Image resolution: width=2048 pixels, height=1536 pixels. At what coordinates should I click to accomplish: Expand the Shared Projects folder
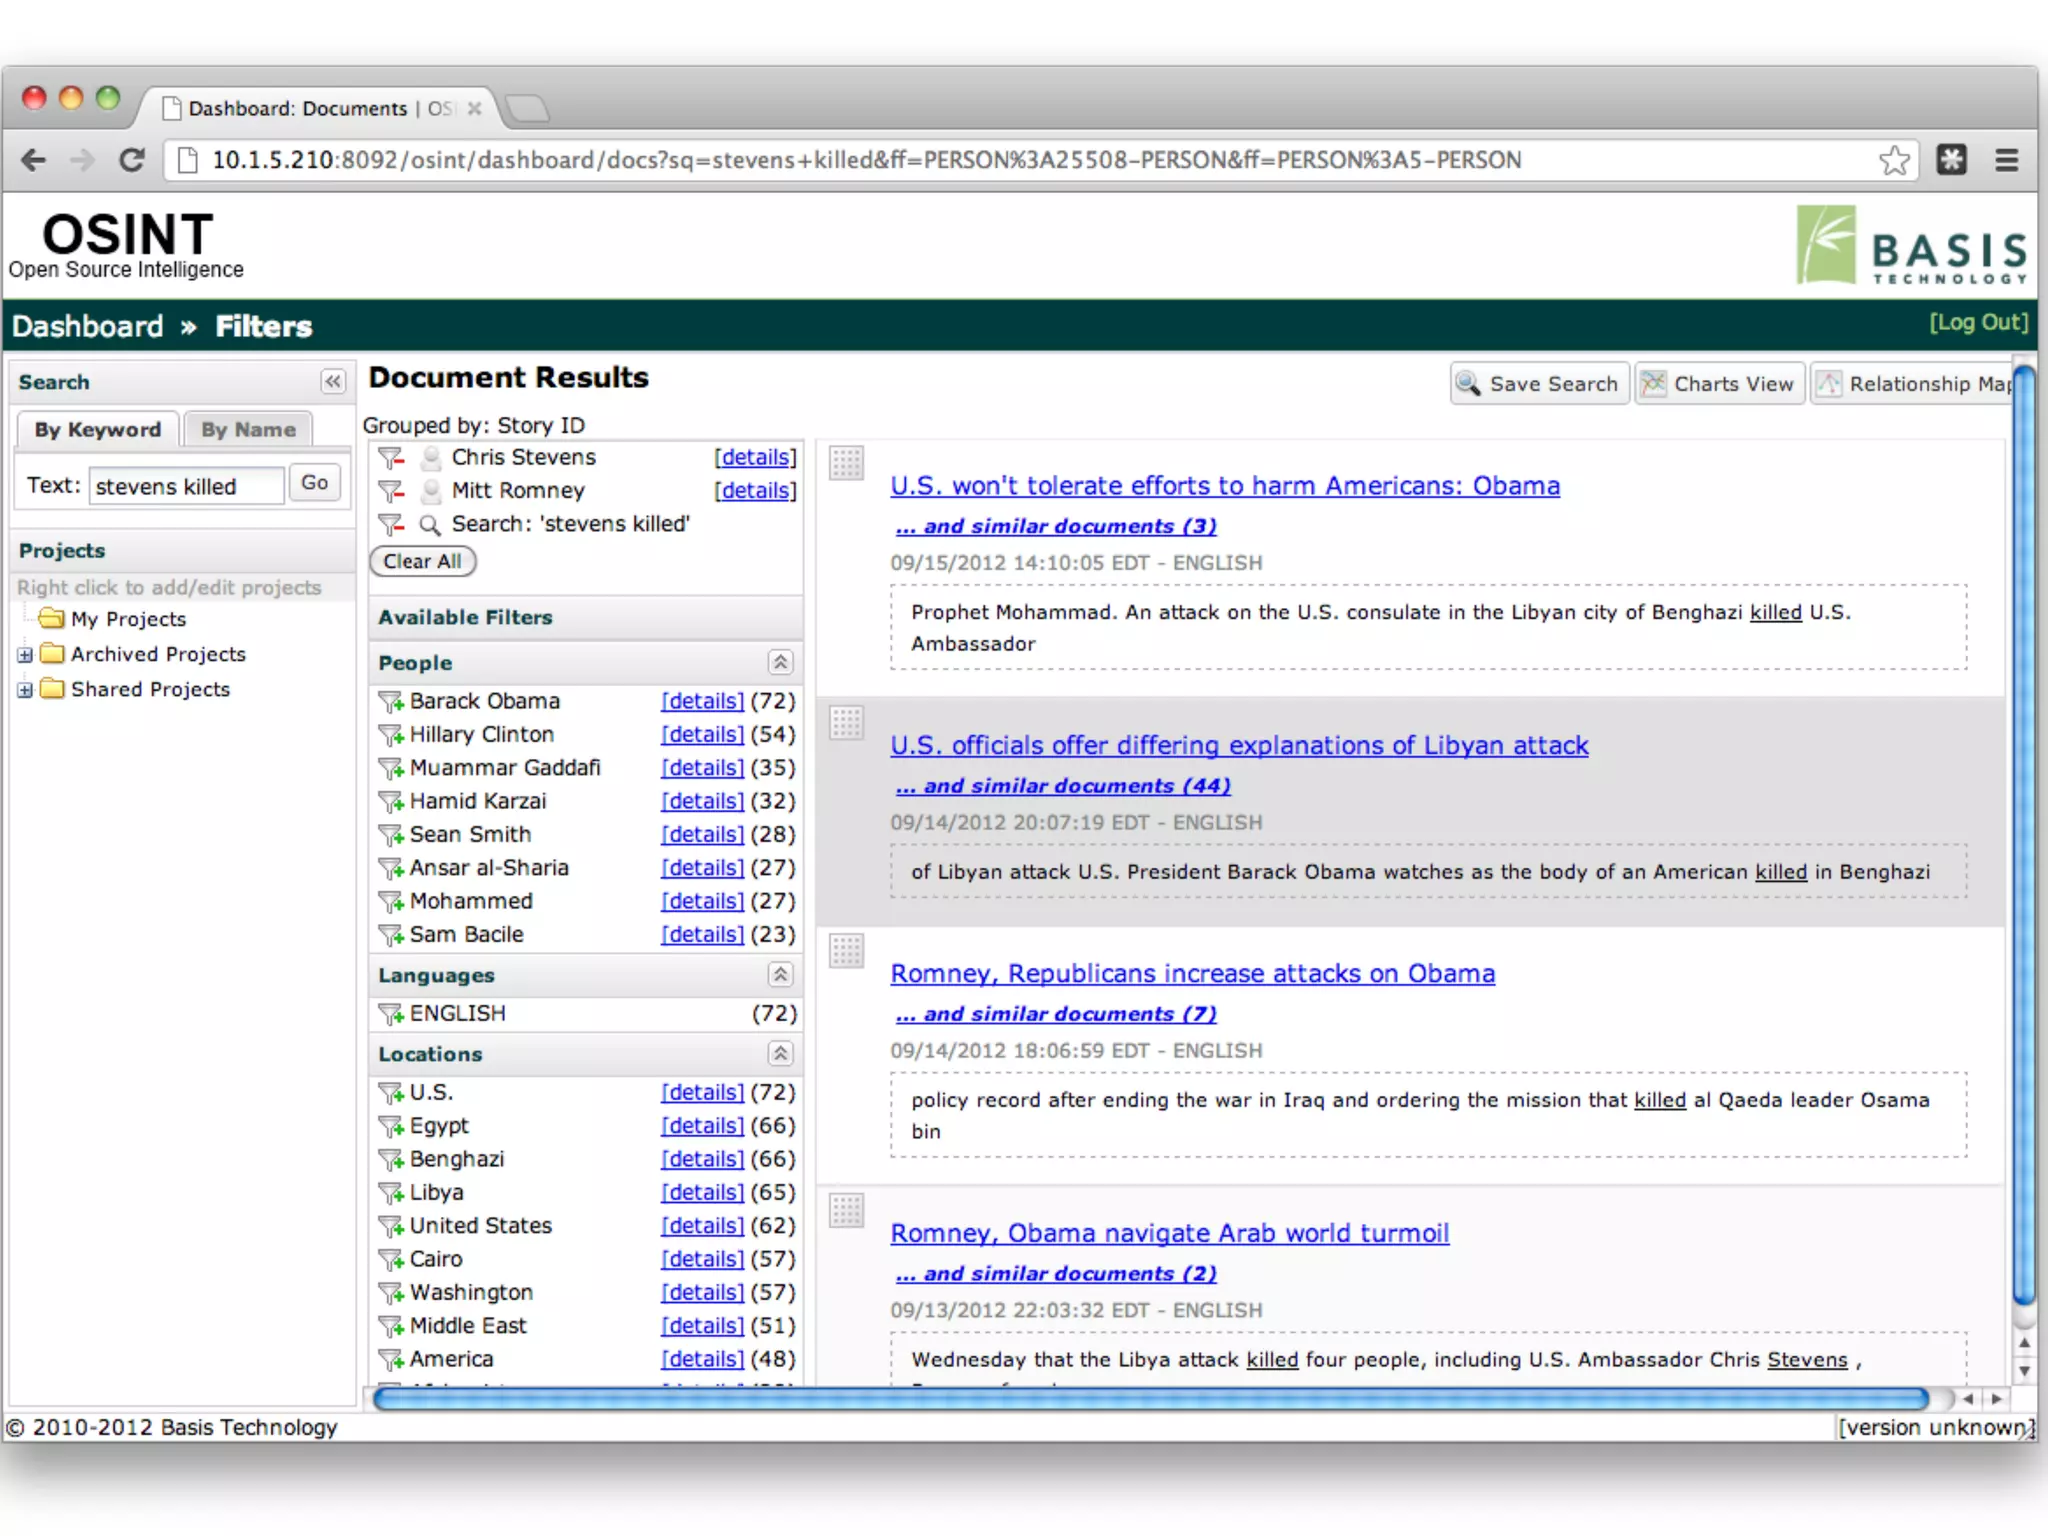point(25,690)
